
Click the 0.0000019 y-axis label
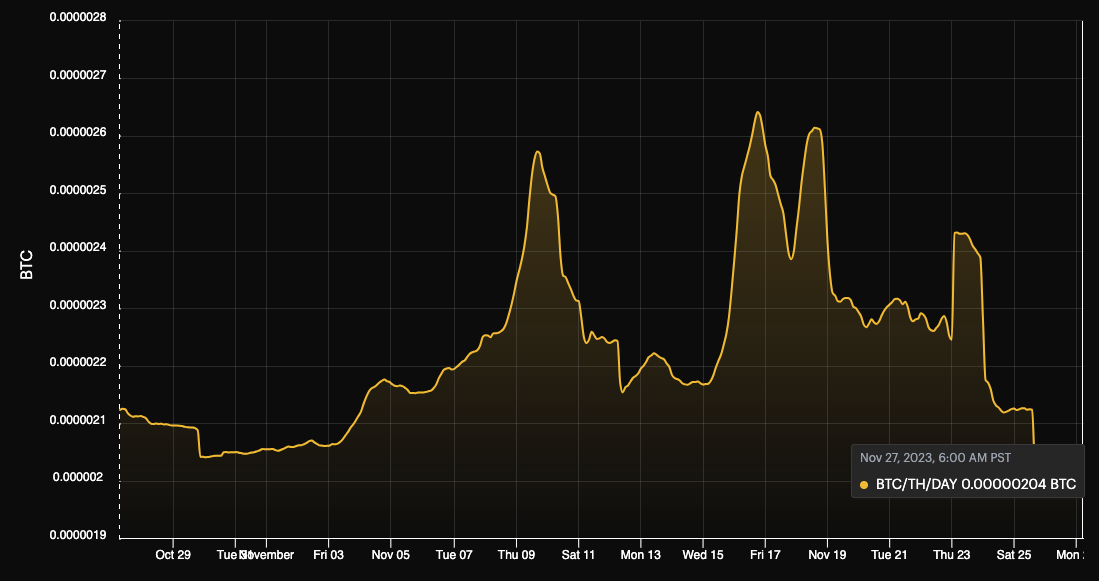tap(78, 535)
